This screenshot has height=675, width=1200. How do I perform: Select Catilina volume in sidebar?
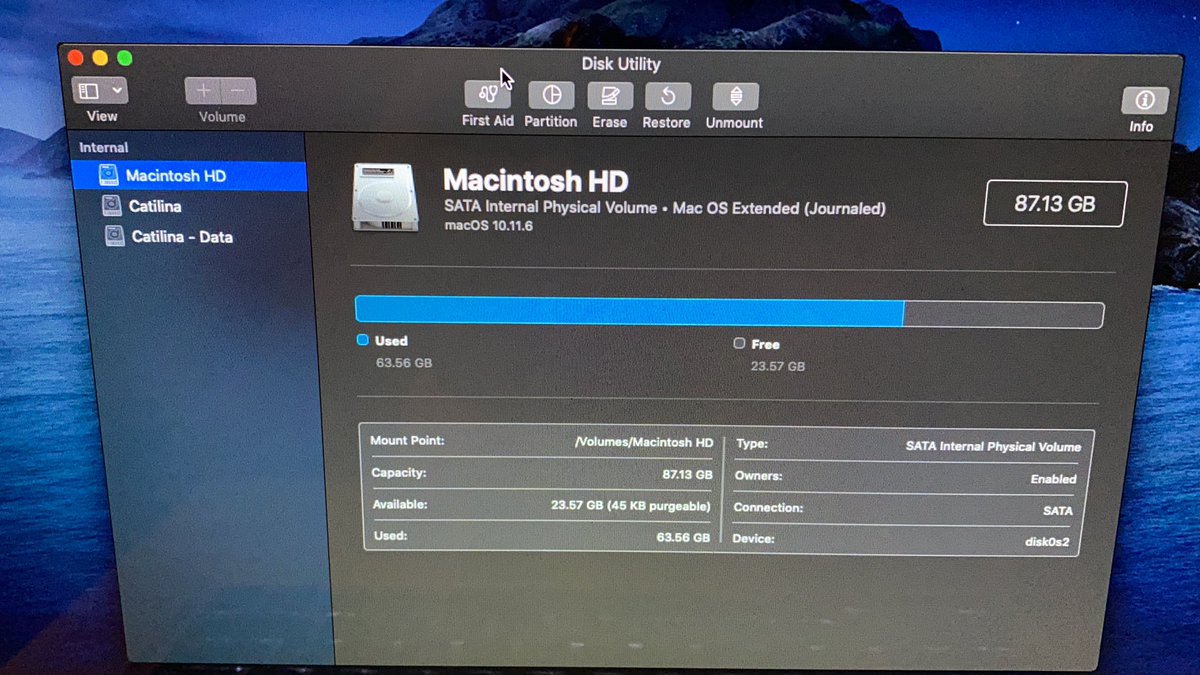[x=155, y=206]
